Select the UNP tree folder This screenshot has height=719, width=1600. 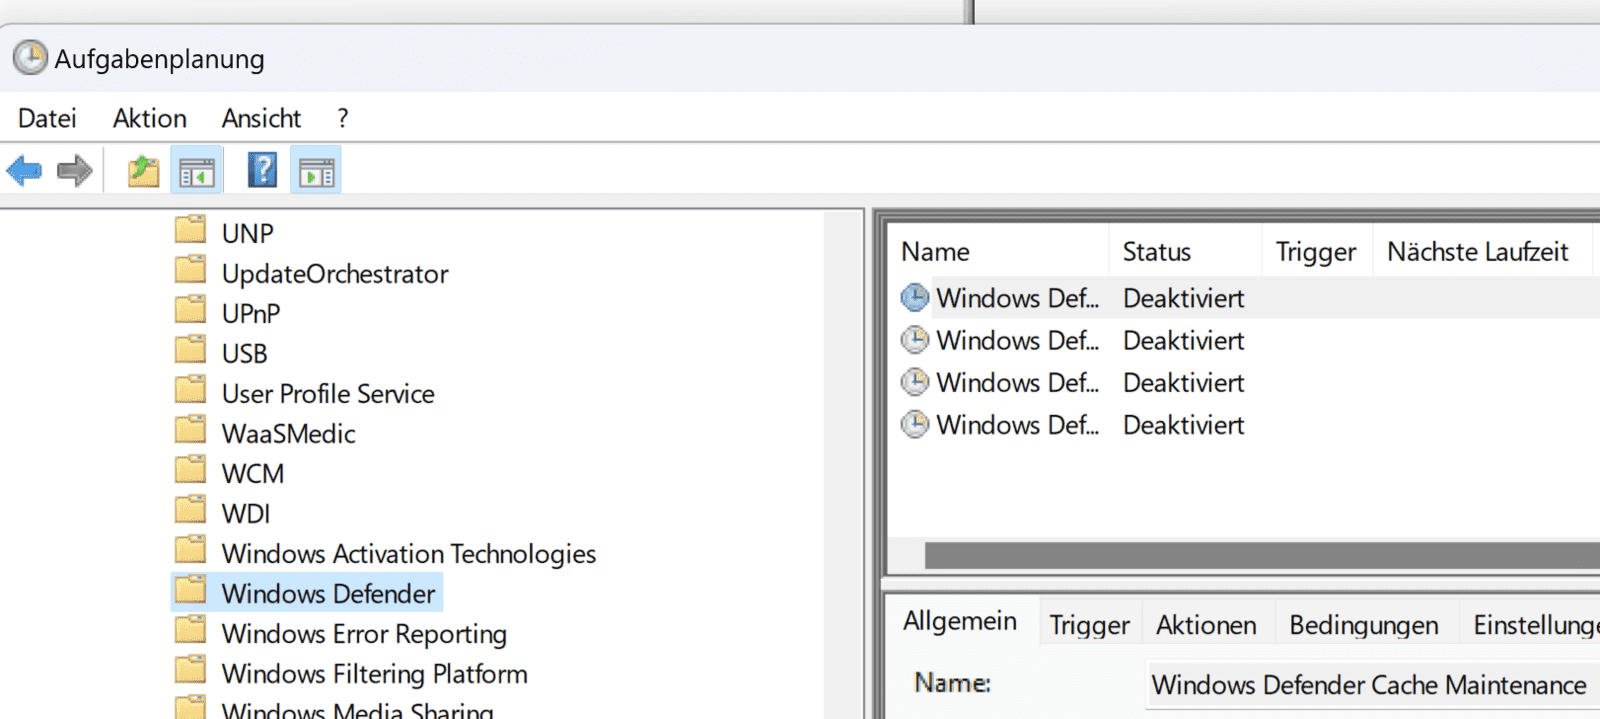tap(247, 233)
